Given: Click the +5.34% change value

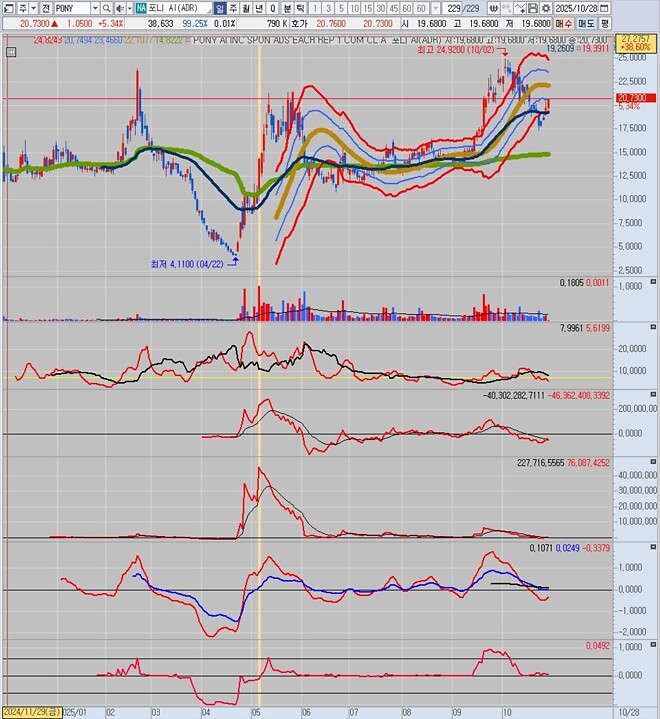Looking at the screenshot, I should coord(111,23).
